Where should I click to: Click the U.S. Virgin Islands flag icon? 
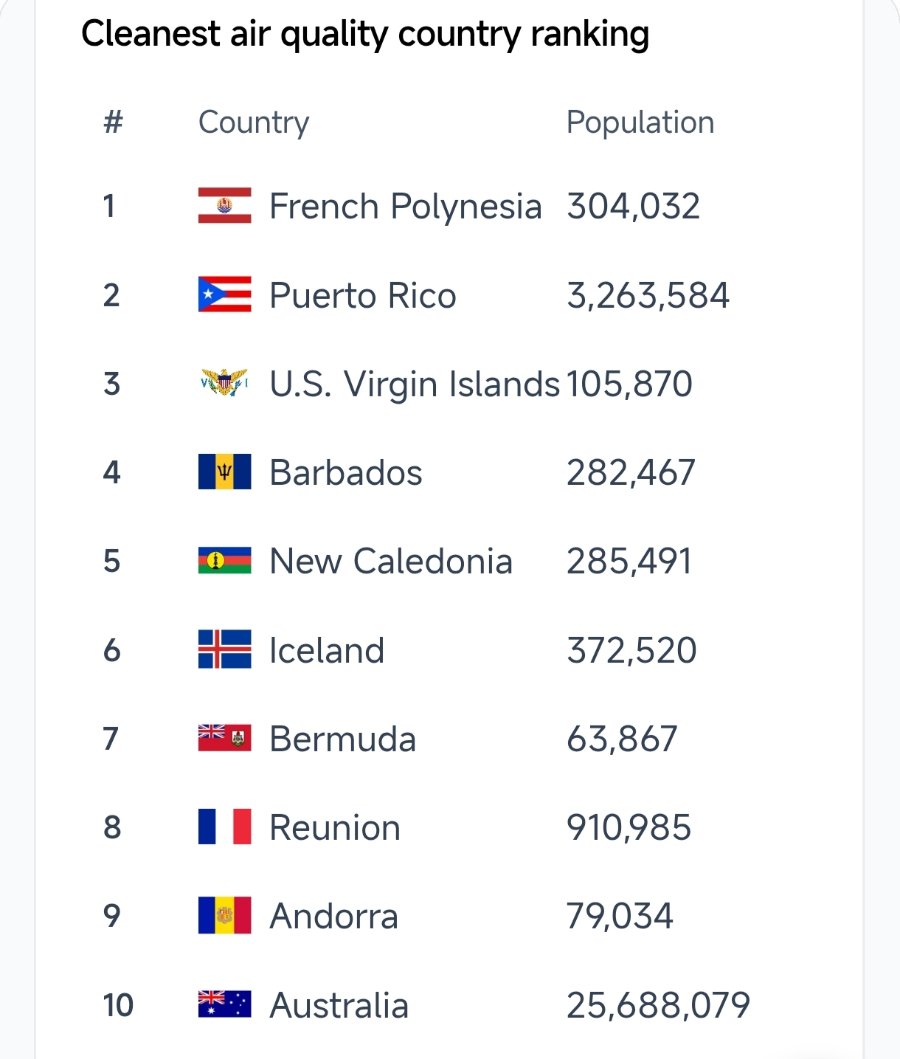coord(224,383)
